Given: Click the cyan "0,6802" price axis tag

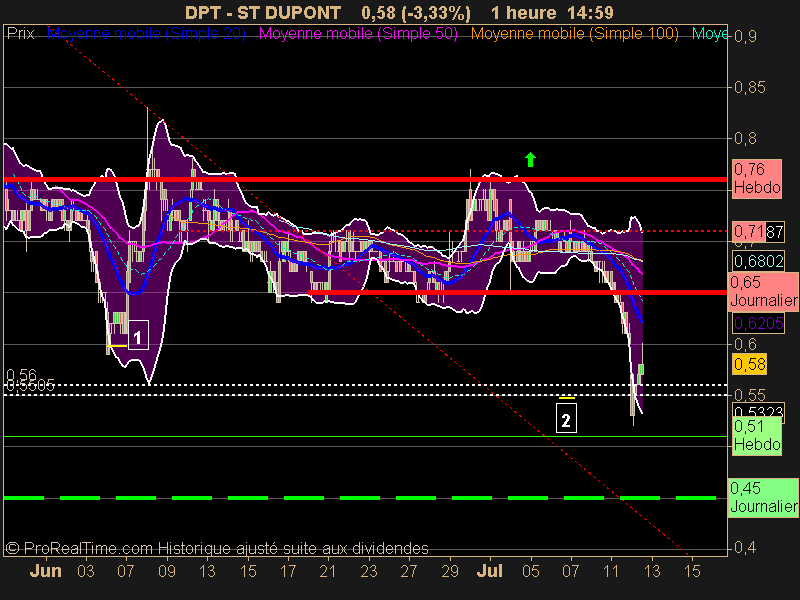Looking at the screenshot, I should (x=758, y=261).
